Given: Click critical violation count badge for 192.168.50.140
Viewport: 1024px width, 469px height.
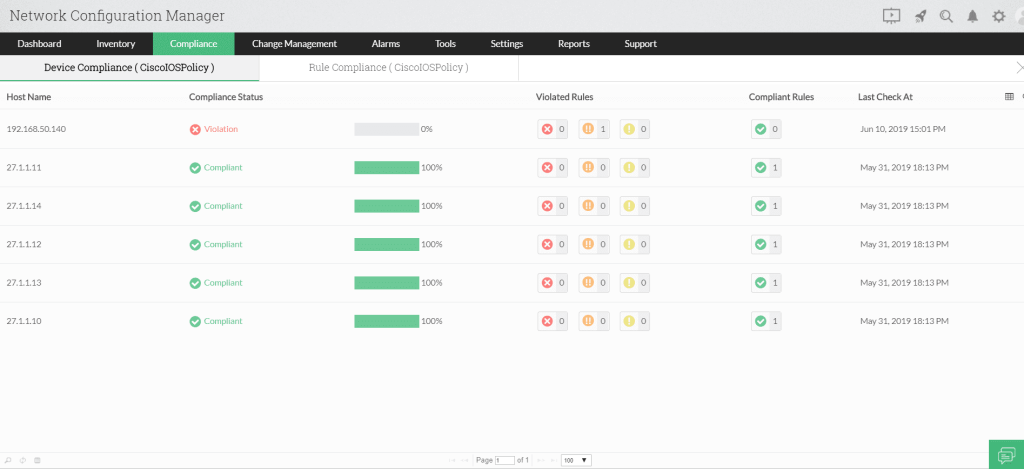Looking at the screenshot, I should click(552, 129).
